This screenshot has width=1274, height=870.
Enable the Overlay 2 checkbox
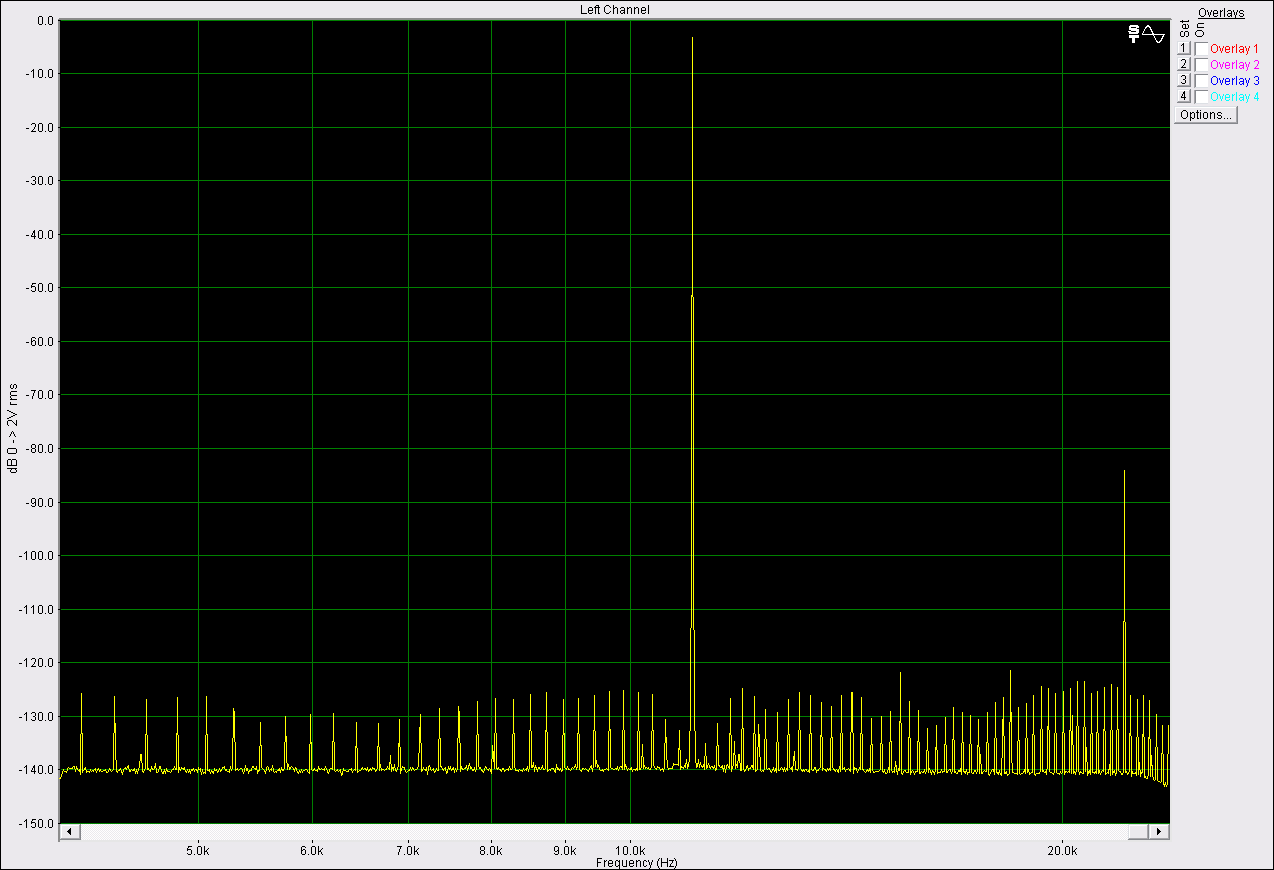pos(1201,65)
